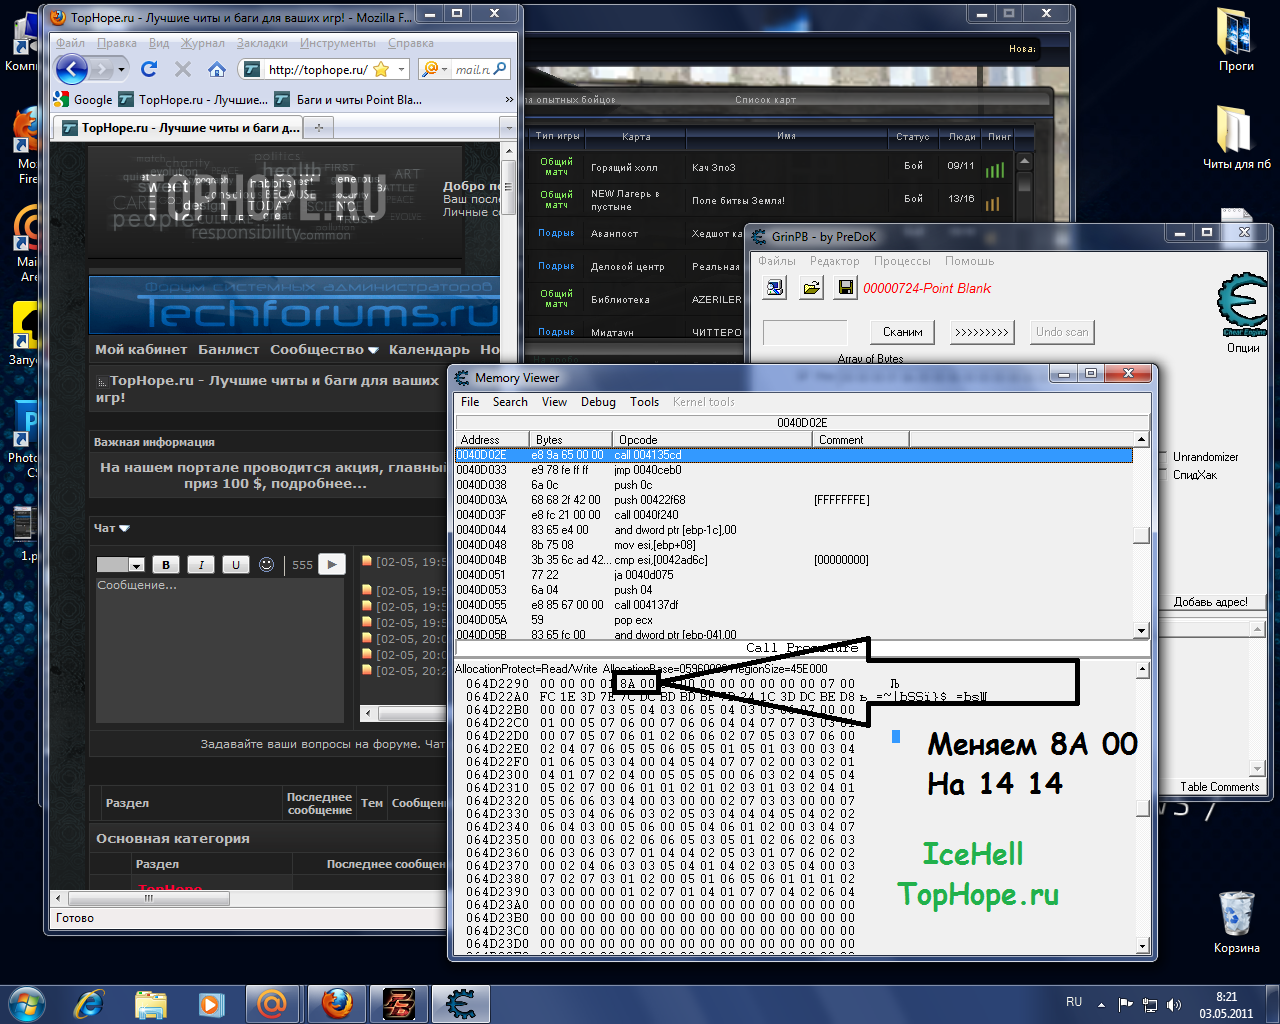
Task: Click the Address column header in Memory Viewer
Action: click(492, 439)
